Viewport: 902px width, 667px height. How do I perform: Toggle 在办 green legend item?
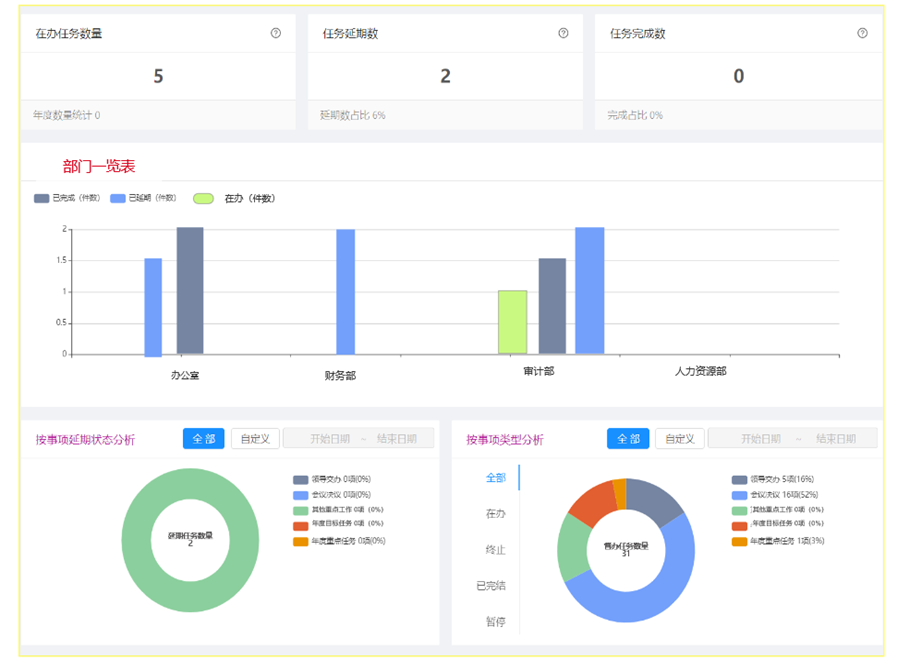tap(233, 198)
